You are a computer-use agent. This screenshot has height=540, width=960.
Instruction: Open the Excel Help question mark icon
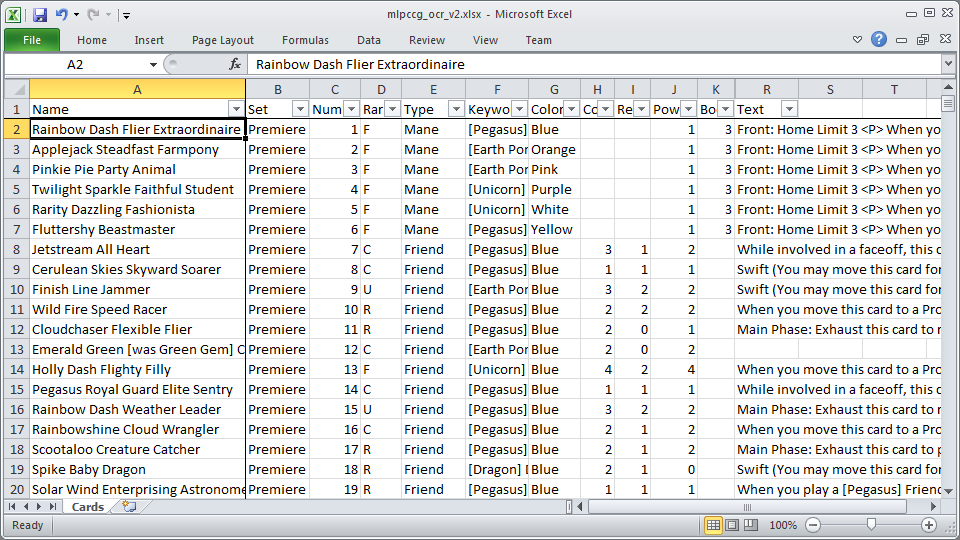coord(879,40)
